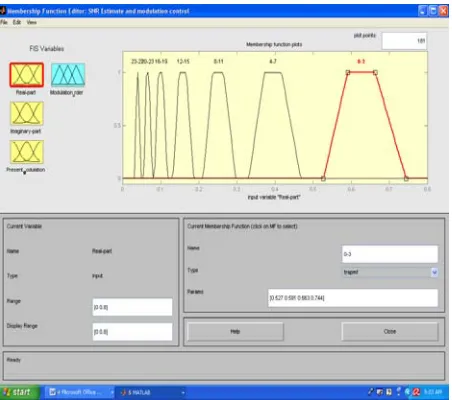Click the Display Range input field
Viewport: 452px width, 400px height.
132,332
